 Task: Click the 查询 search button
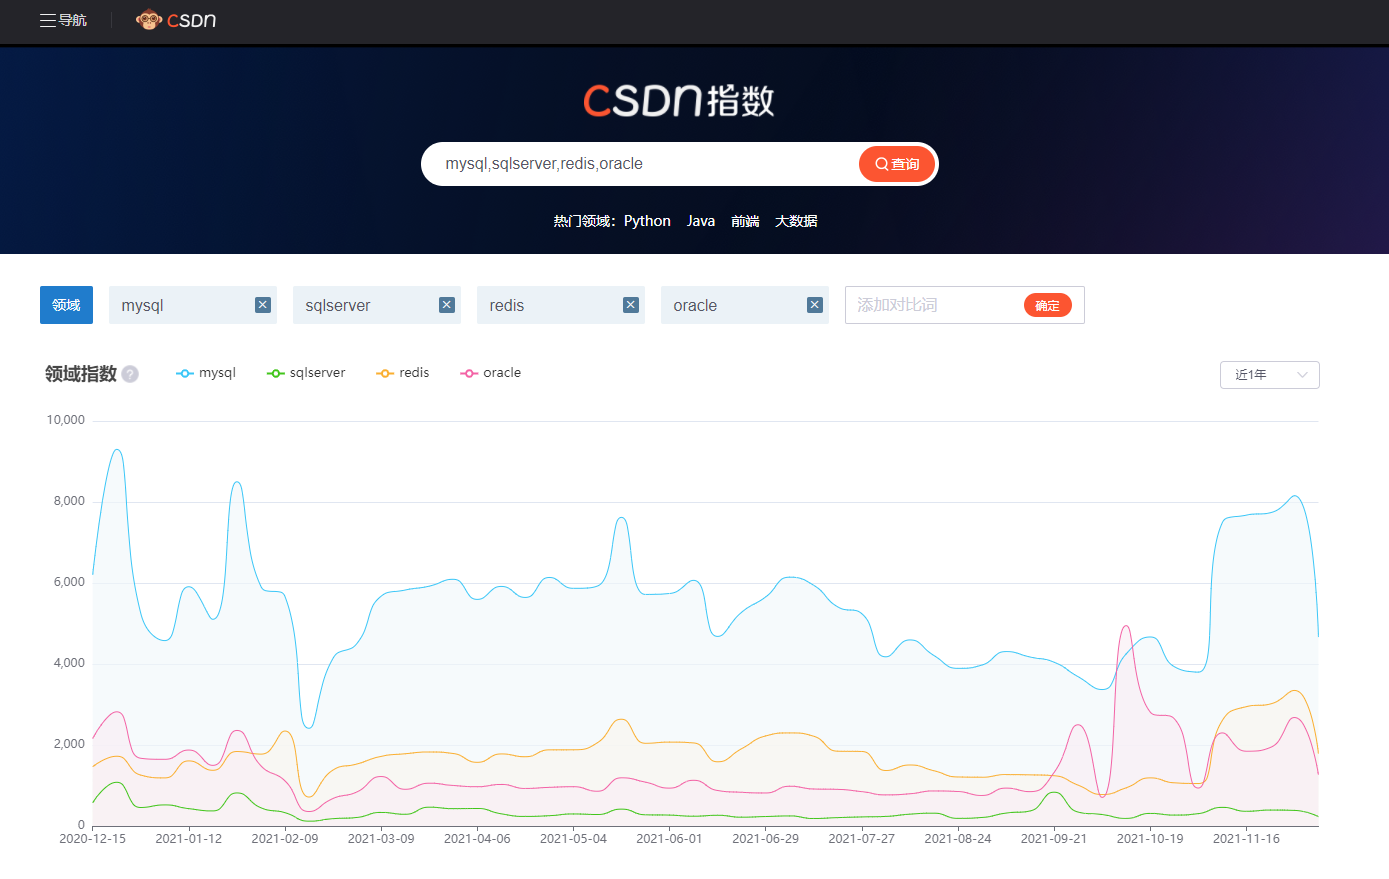pyautogui.click(x=897, y=164)
